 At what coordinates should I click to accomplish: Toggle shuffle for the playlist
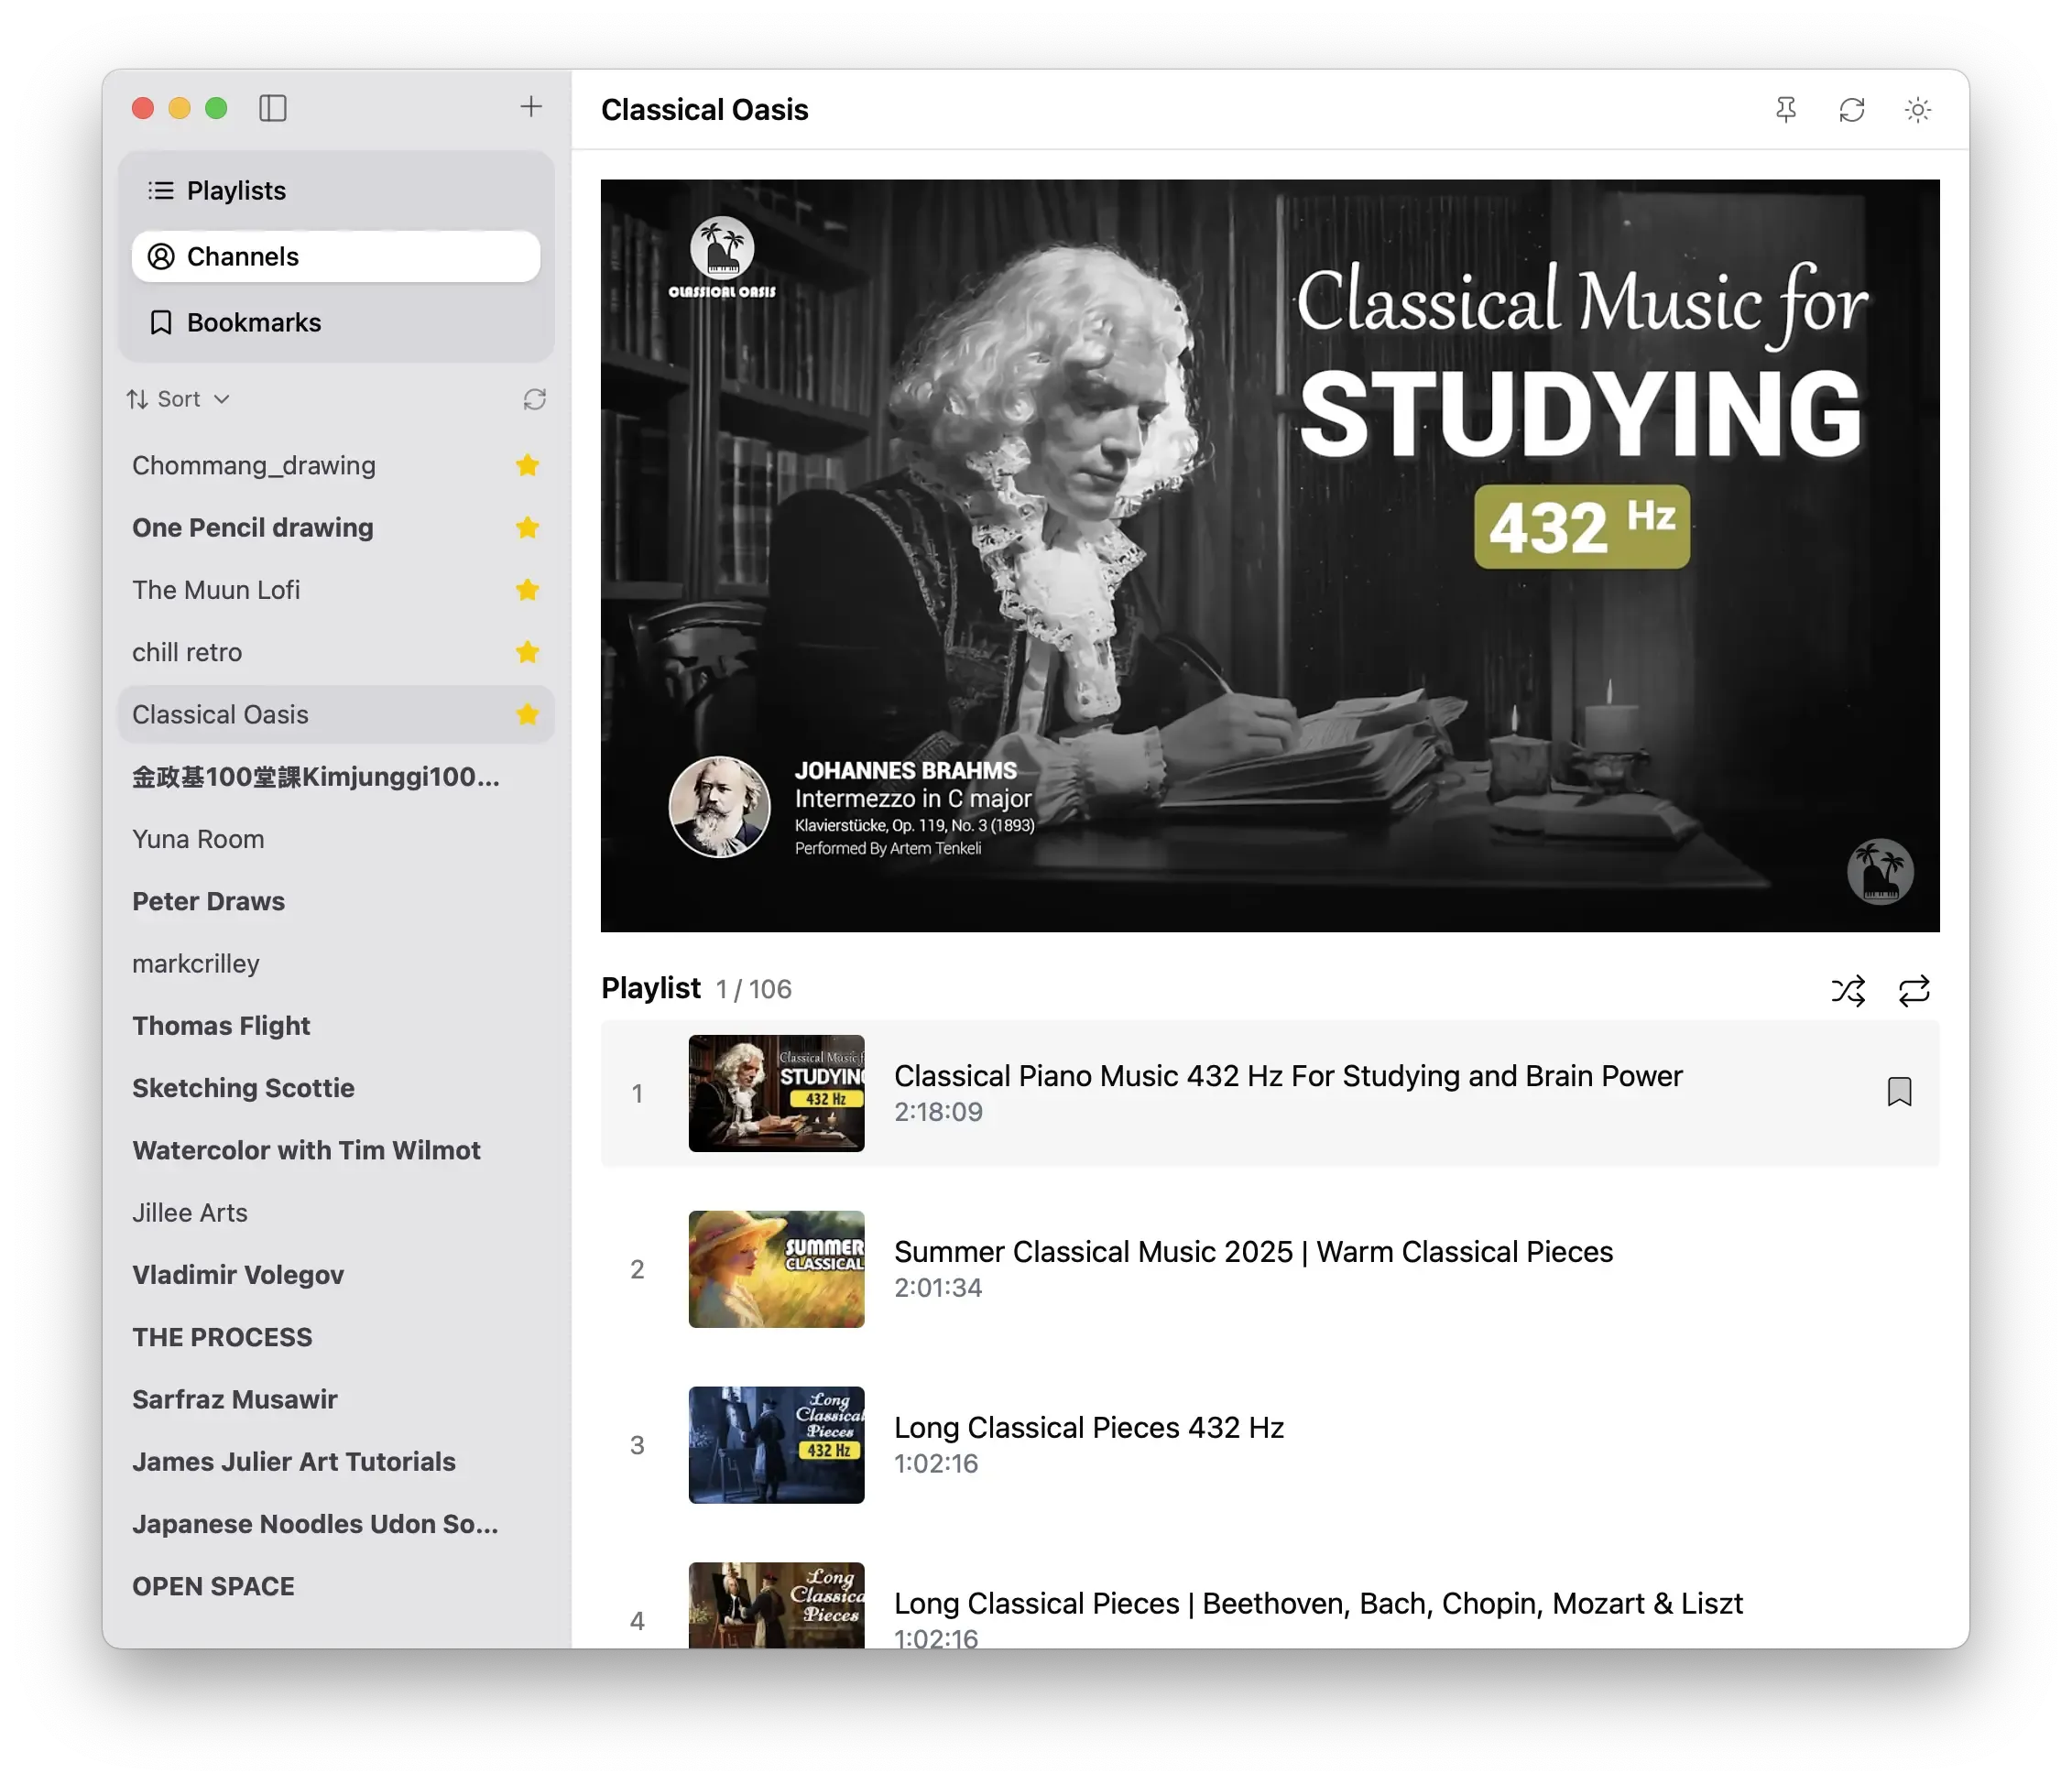1848,991
